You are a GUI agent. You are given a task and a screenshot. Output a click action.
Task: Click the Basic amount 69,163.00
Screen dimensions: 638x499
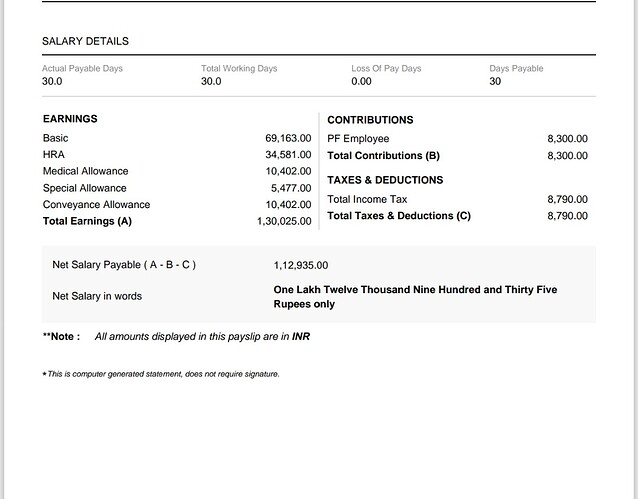[288, 138]
